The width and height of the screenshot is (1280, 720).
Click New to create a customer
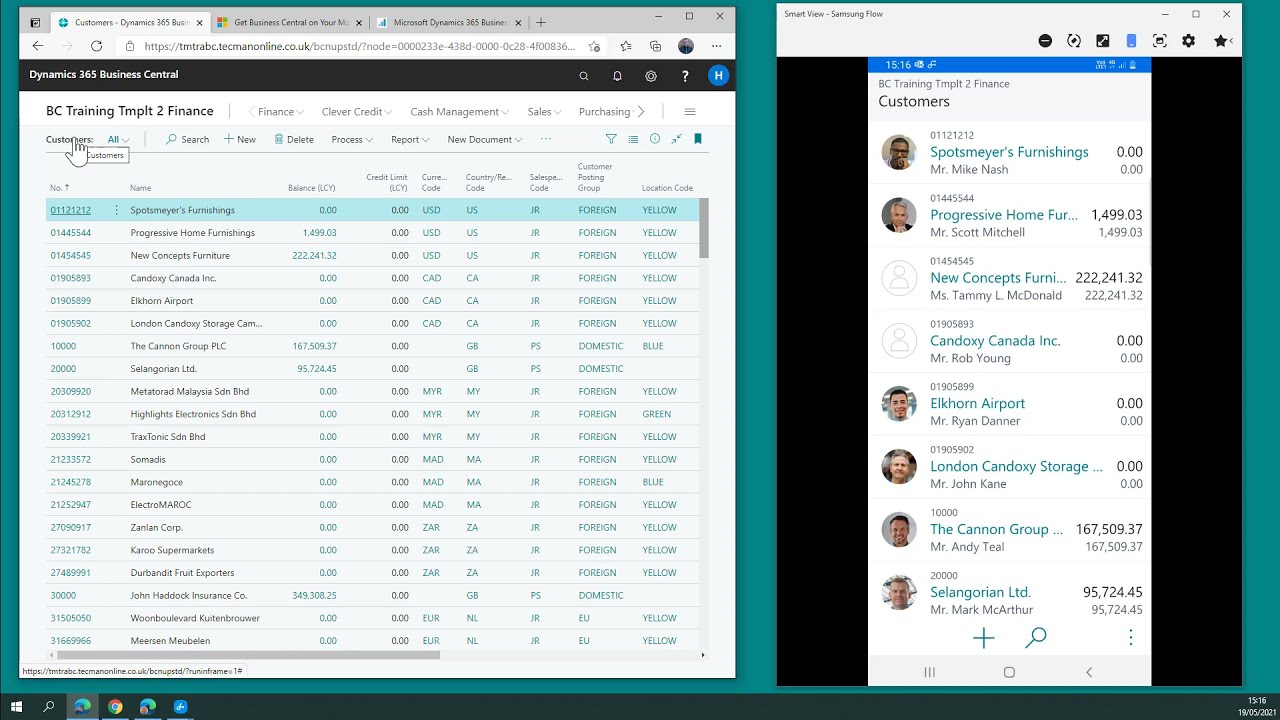tap(240, 139)
